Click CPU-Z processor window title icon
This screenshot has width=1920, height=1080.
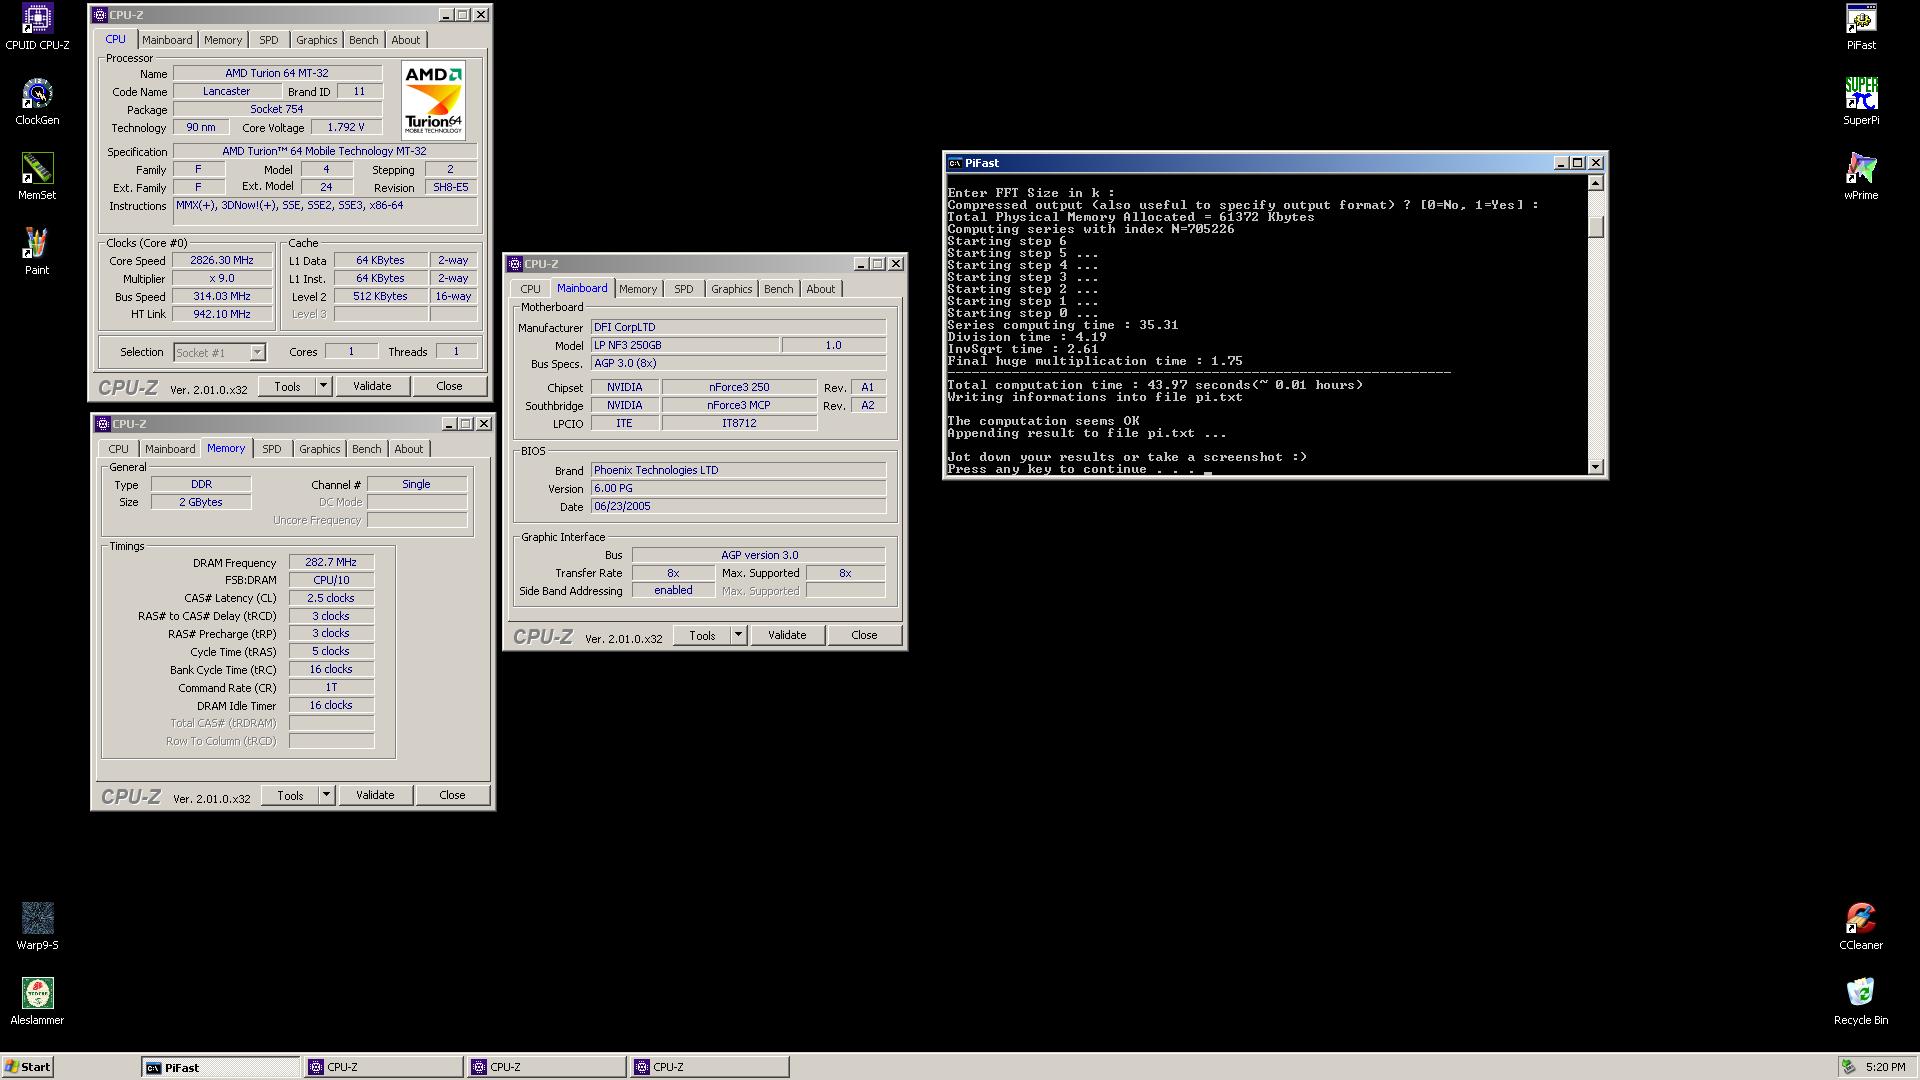[100, 15]
